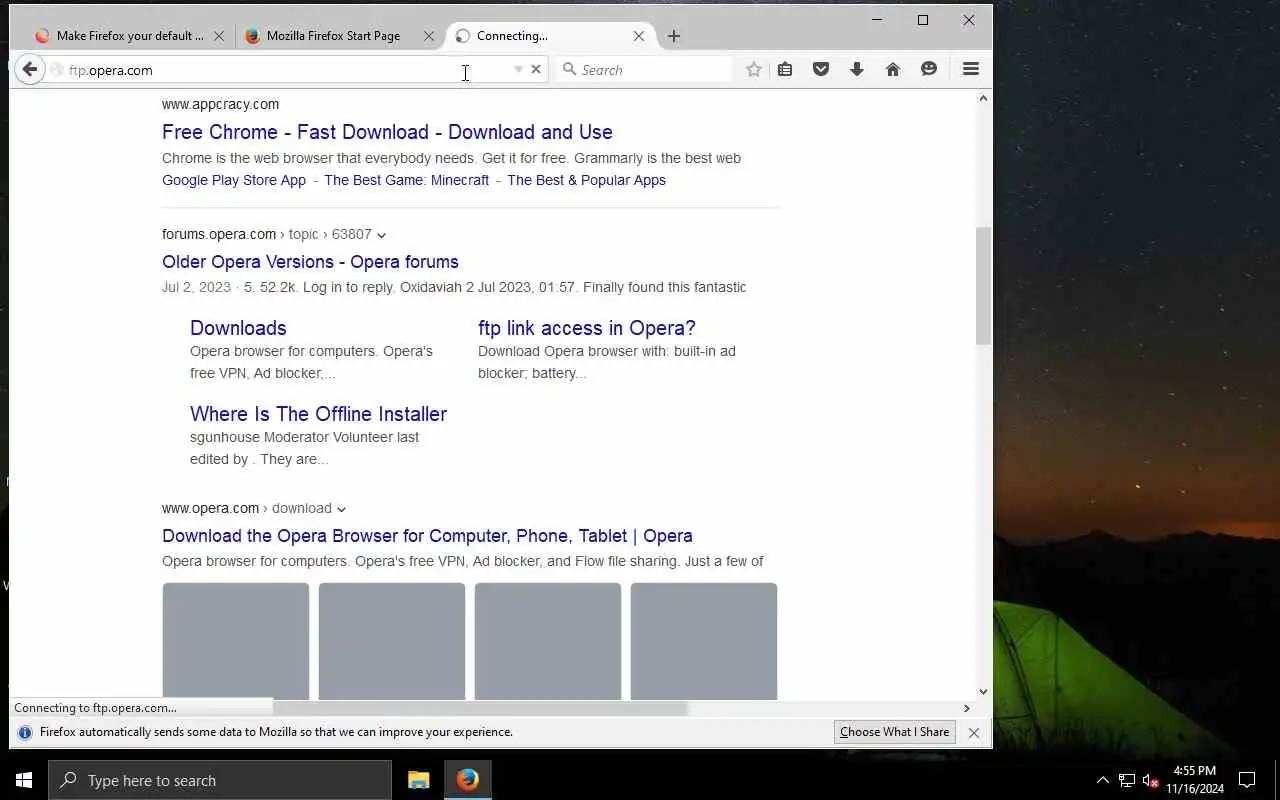Open the Action Center notifications icon
The width and height of the screenshot is (1280, 800).
pyautogui.click(x=1247, y=780)
